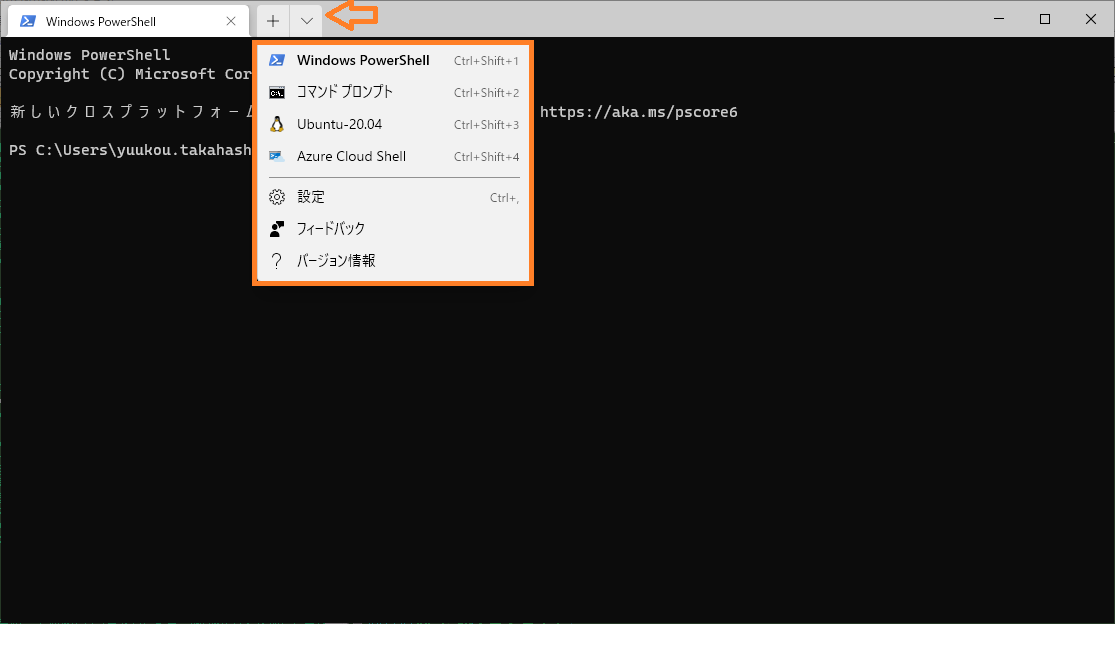
Task: Open the profile dropdown chevron
Action: tap(306, 20)
